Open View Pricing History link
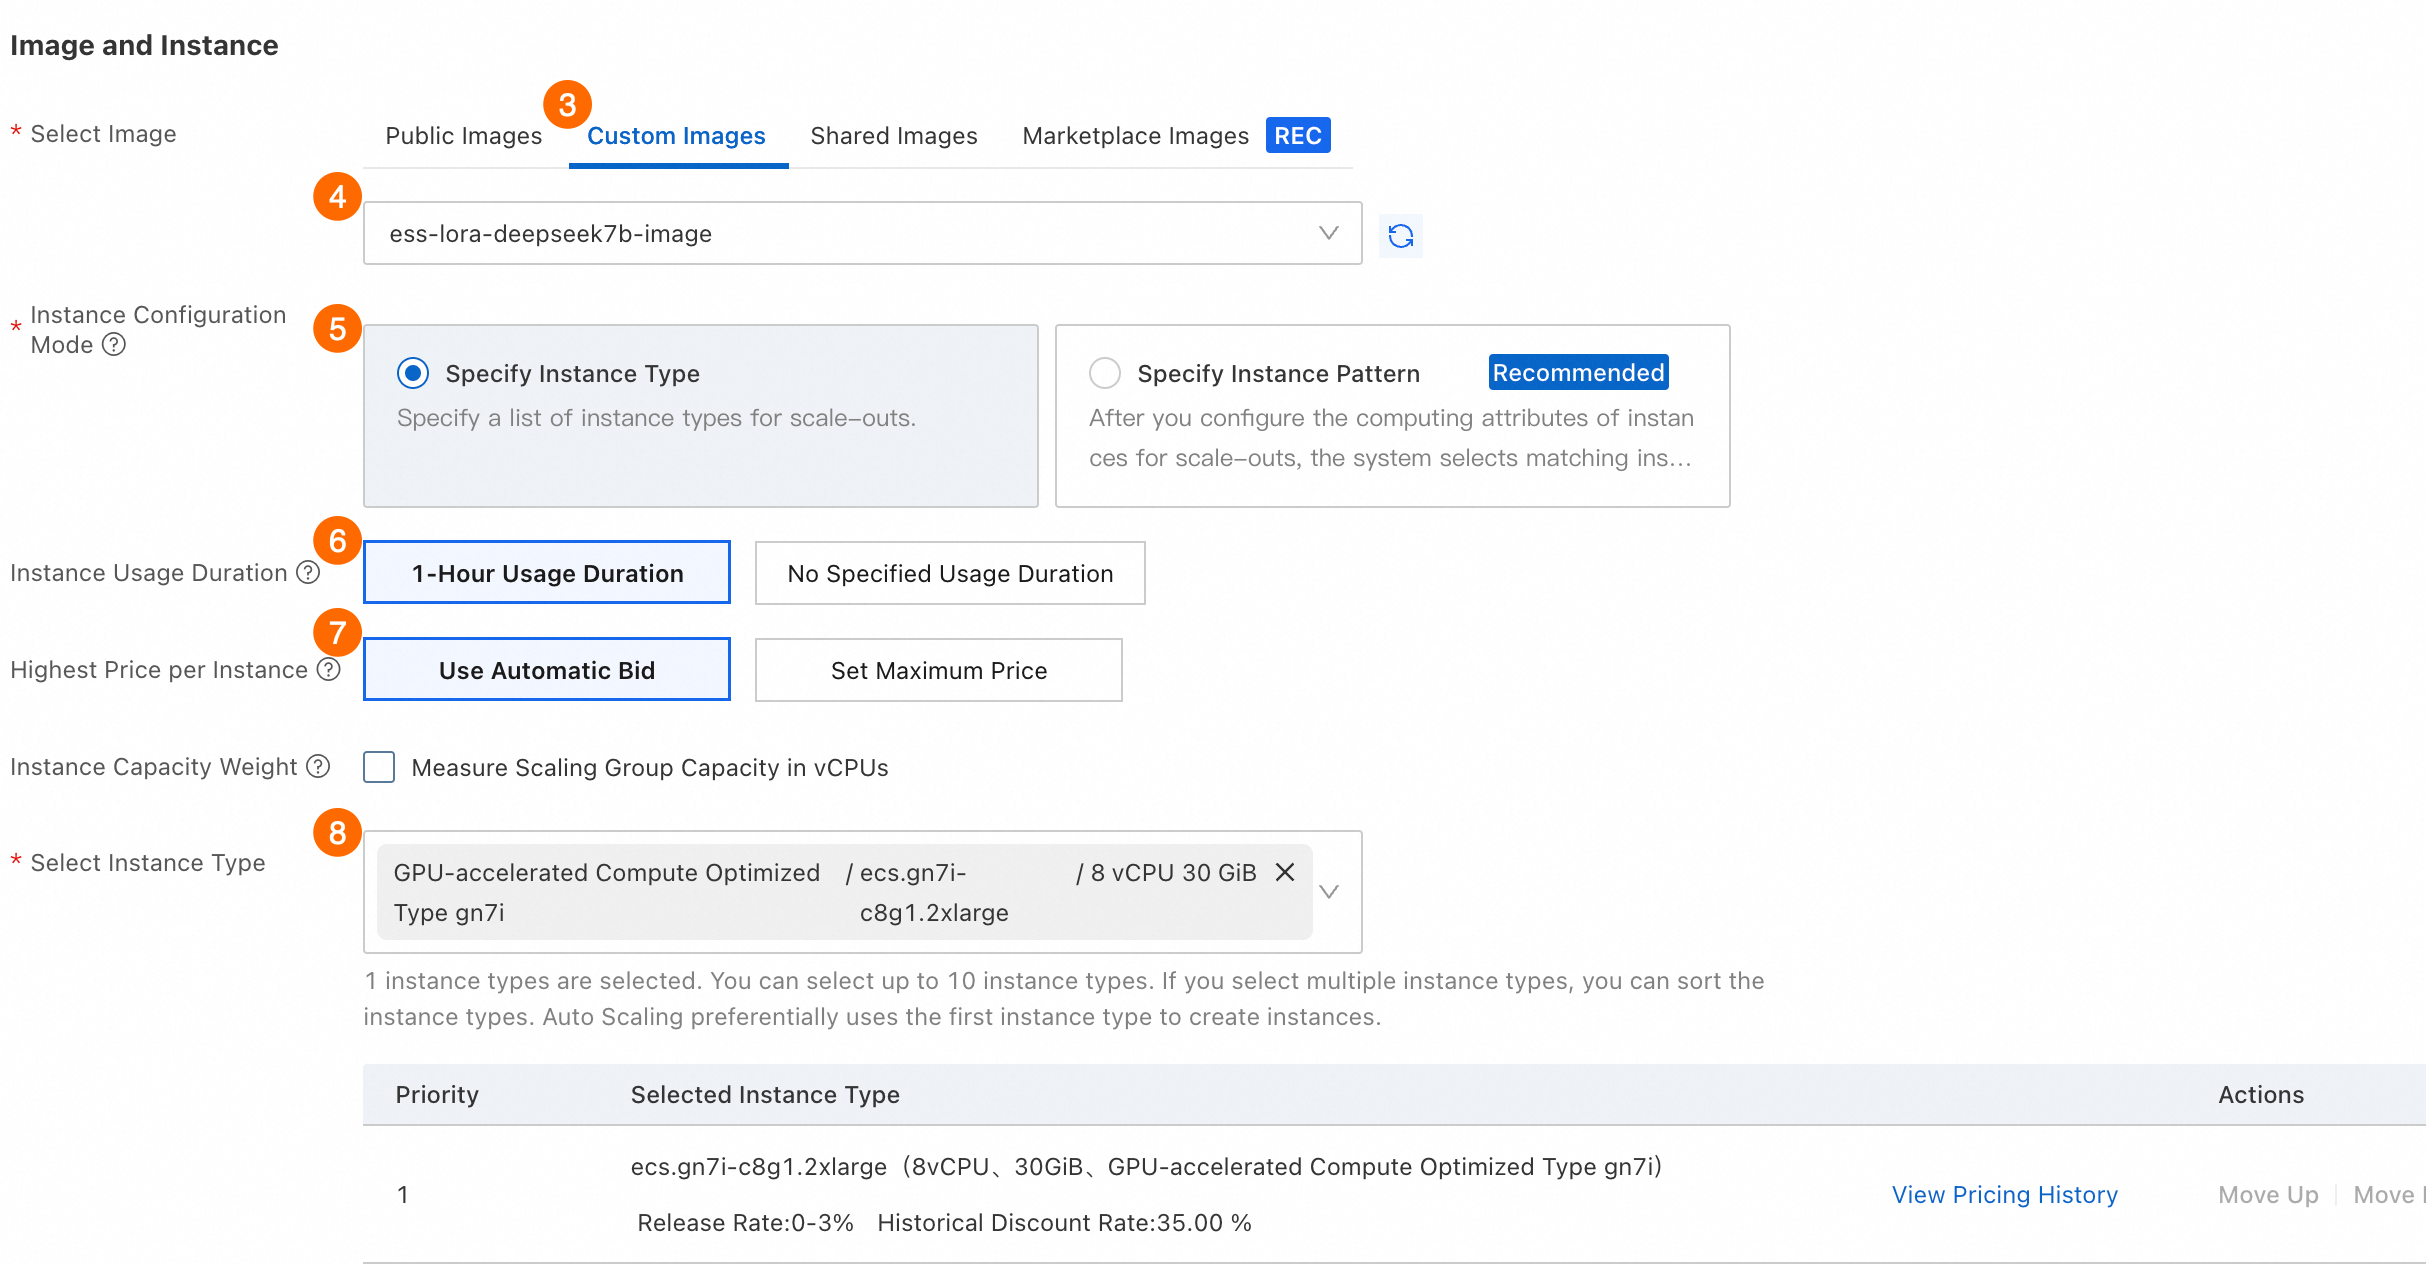This screenshot has height=1264, width=2426. point(2004,1194)
